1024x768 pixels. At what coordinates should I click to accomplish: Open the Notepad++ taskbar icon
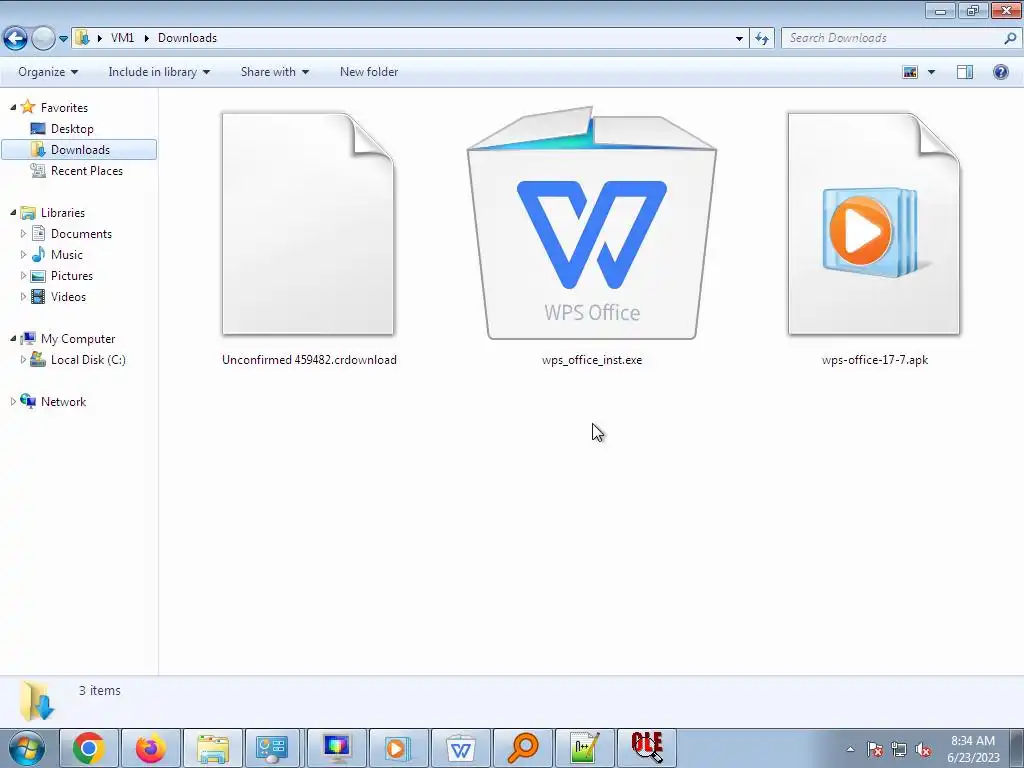pos(584,748)
